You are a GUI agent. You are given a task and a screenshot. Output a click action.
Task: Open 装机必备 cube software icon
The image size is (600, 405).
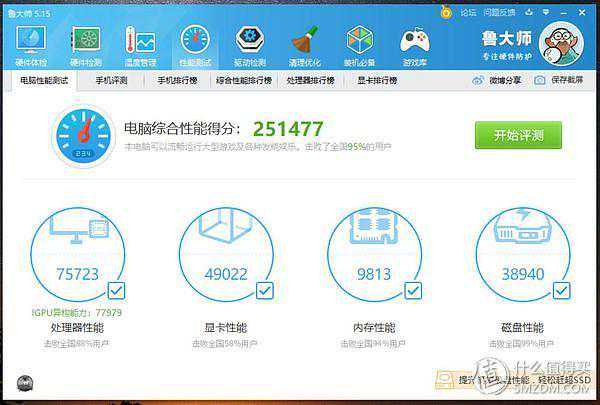(x=359, y=45)
